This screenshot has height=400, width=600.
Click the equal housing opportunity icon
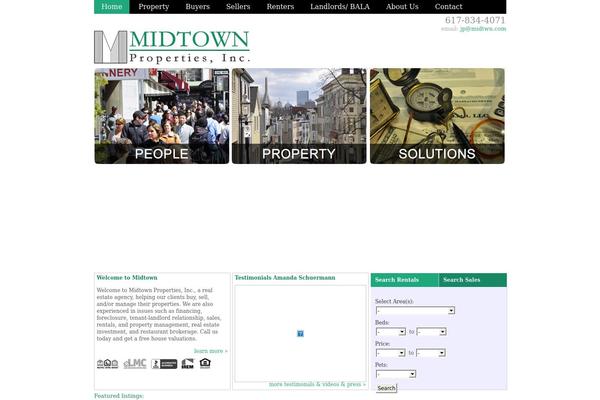(x=205, y=363)
